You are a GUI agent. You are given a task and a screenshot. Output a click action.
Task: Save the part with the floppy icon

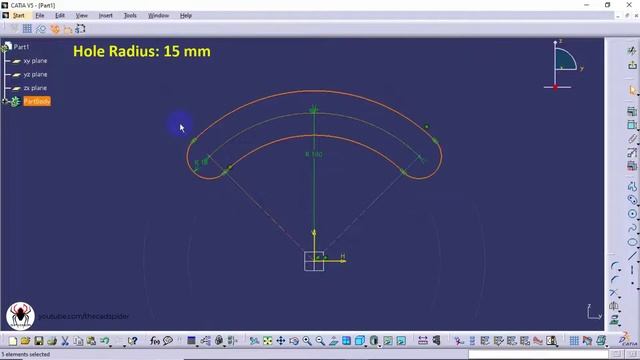[x=39, y=341]
